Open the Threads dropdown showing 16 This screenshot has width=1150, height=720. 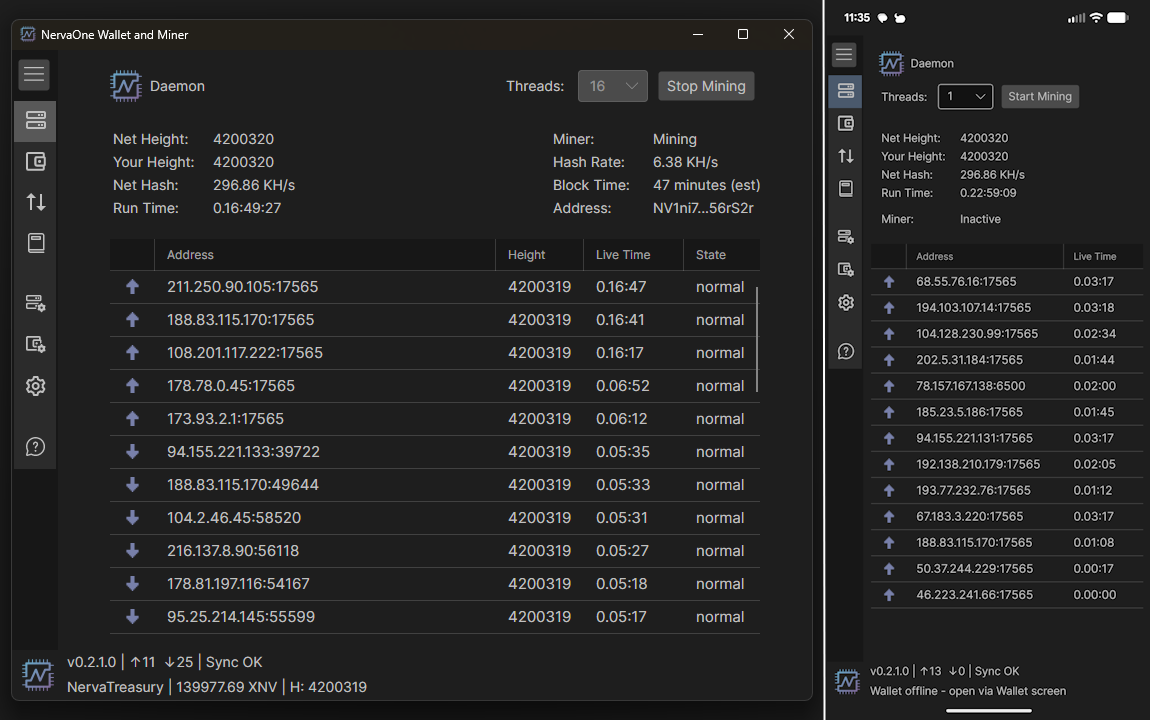(x=612, y=86)
